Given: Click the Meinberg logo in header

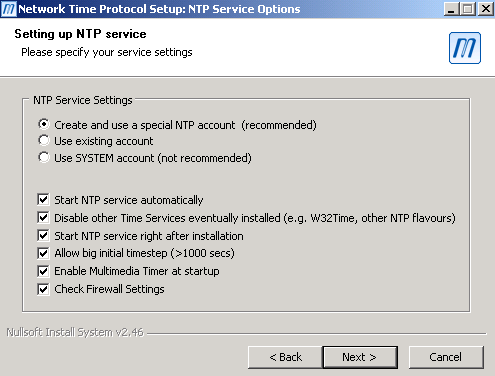Looking at the screenshot, I should point(465,48).
